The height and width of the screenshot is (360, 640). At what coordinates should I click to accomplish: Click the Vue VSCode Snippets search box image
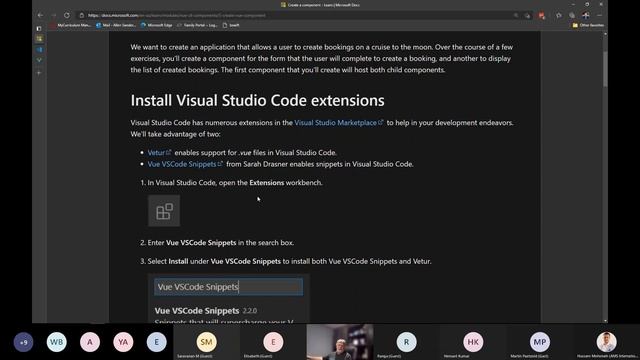pyautogui.click(x=229, y=287)
